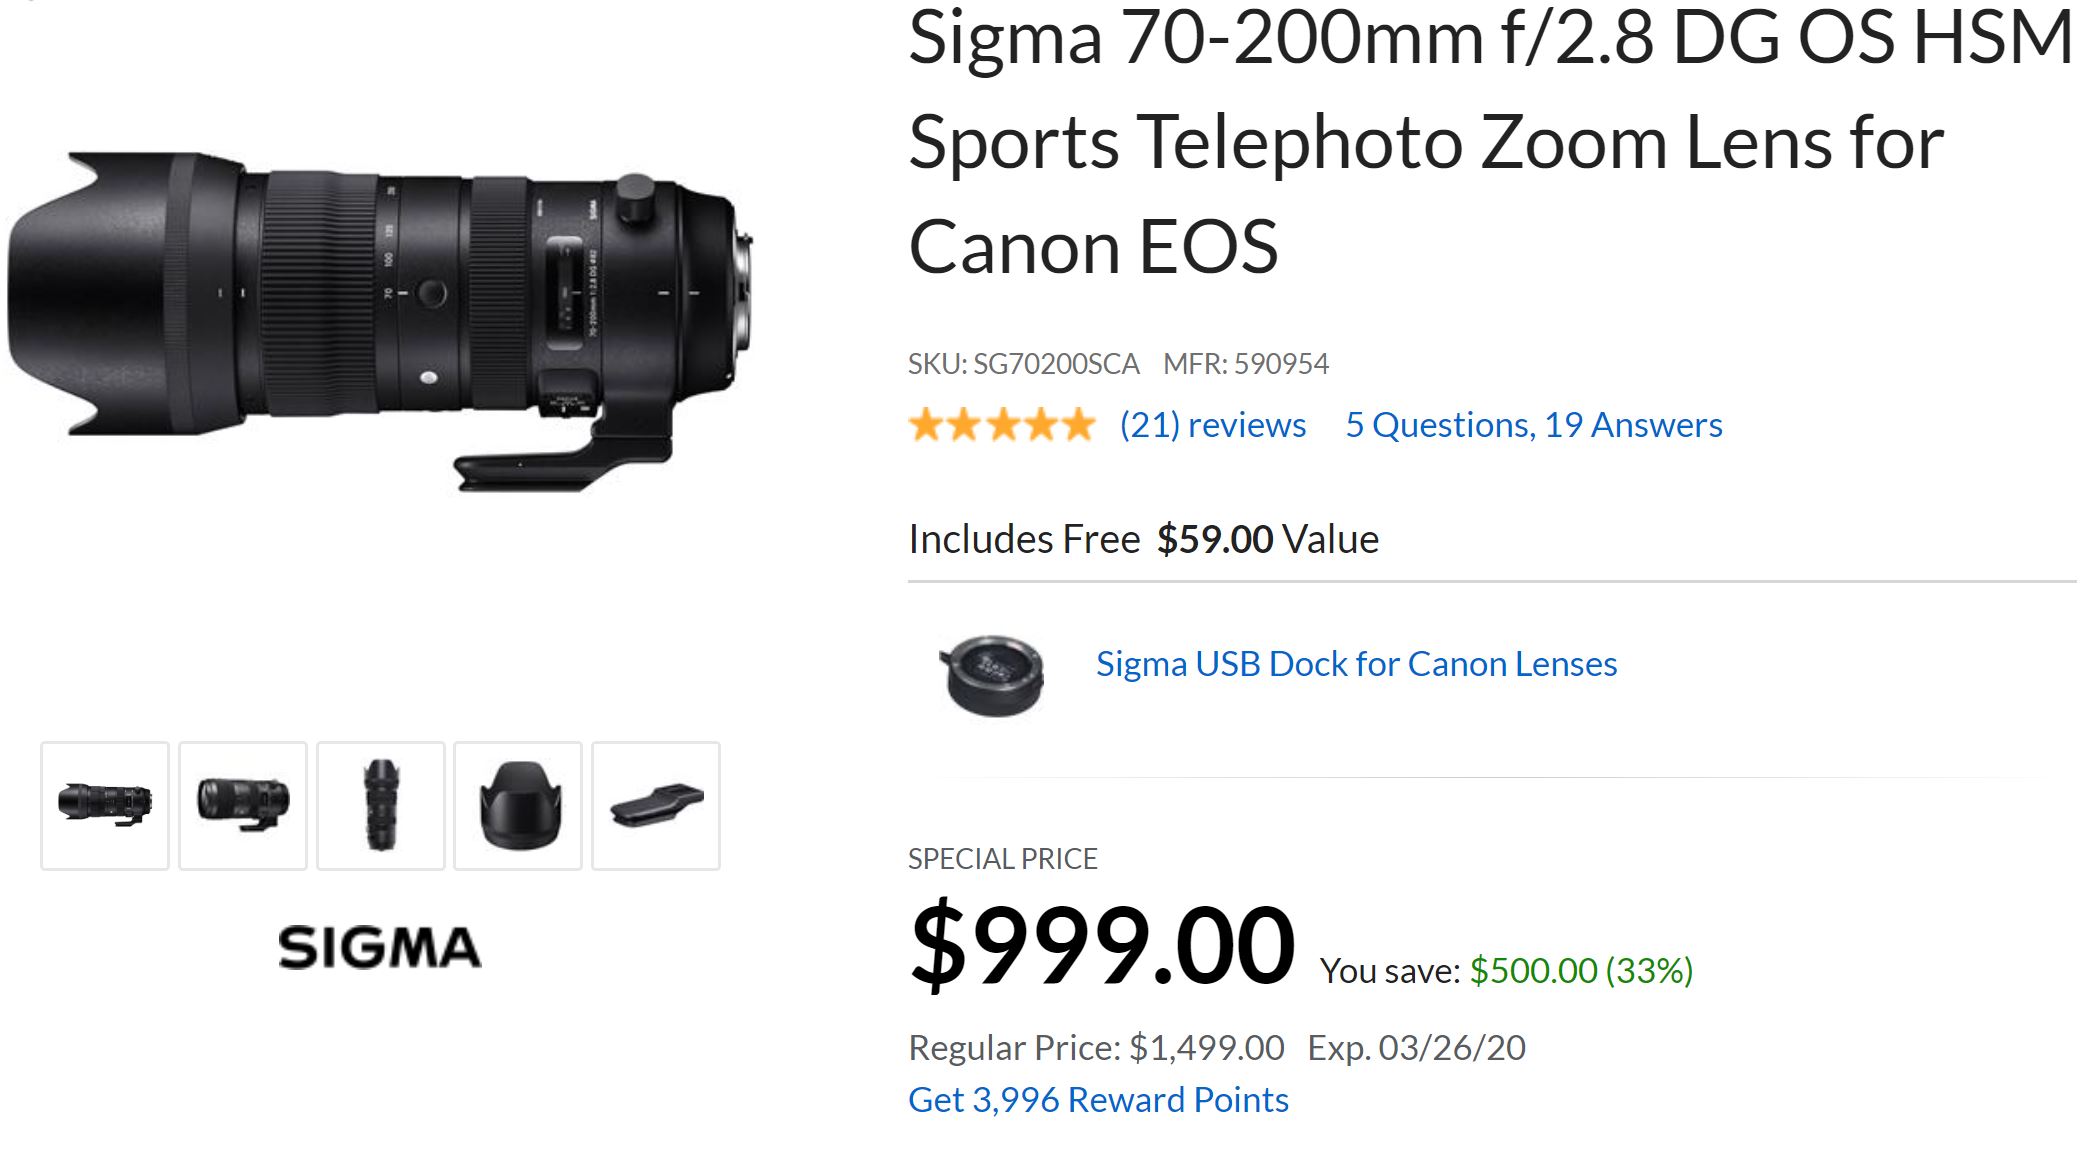Screen dimensions: 2094x1159
Task: Click the five-star rating icons
Action: tap(1002, 425)
